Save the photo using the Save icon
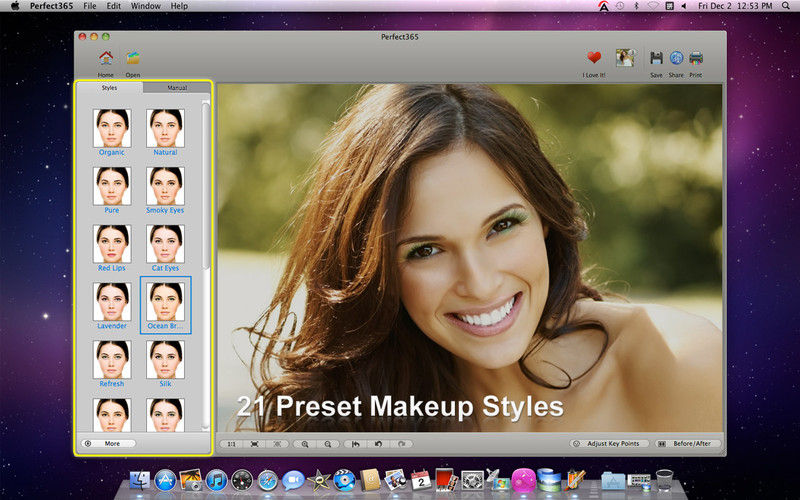This screenshot has width=800, height=500. pos(656,58)
